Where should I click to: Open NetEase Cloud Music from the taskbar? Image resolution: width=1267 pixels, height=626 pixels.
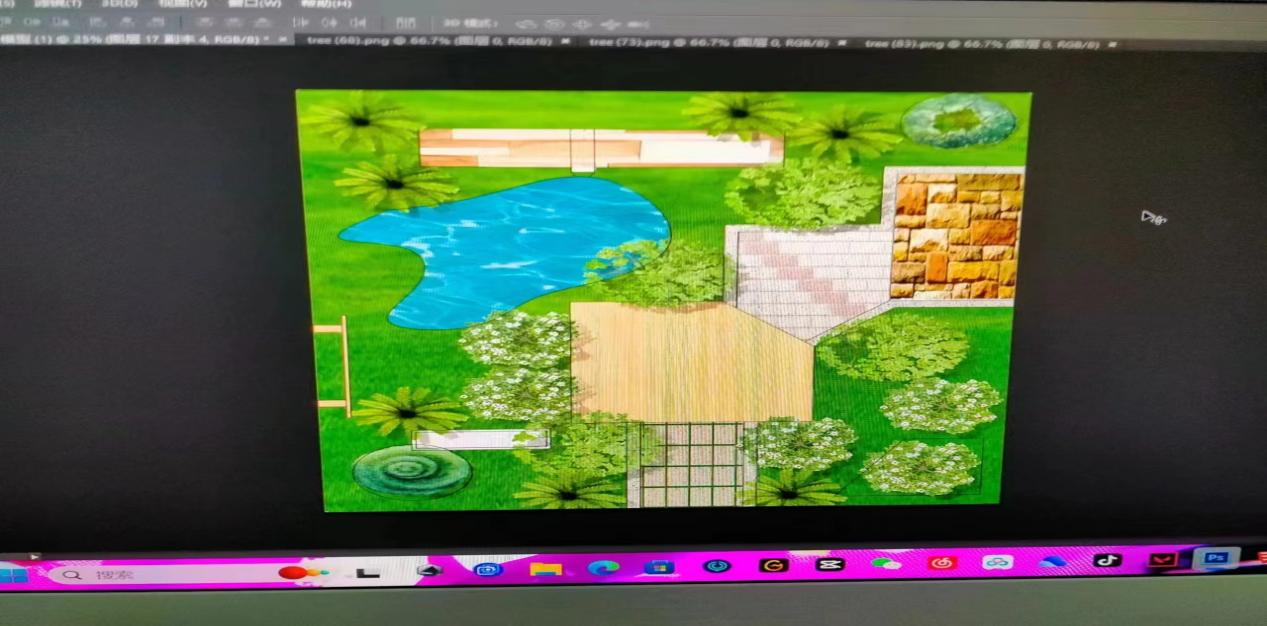pos(941,563)
